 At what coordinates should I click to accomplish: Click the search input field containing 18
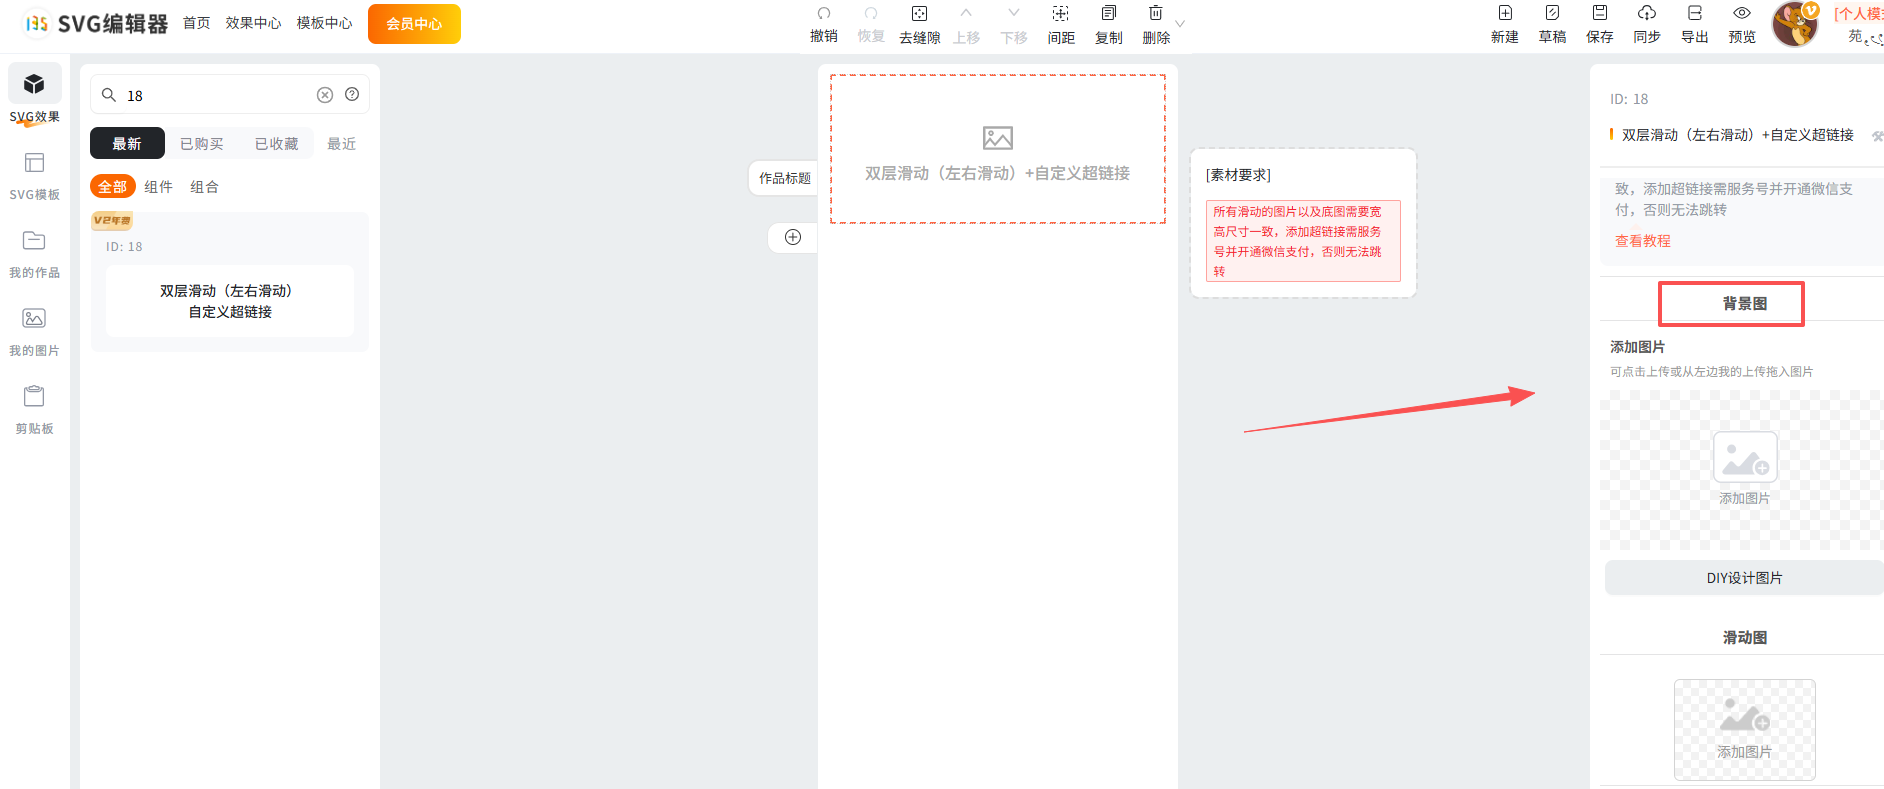215,96
